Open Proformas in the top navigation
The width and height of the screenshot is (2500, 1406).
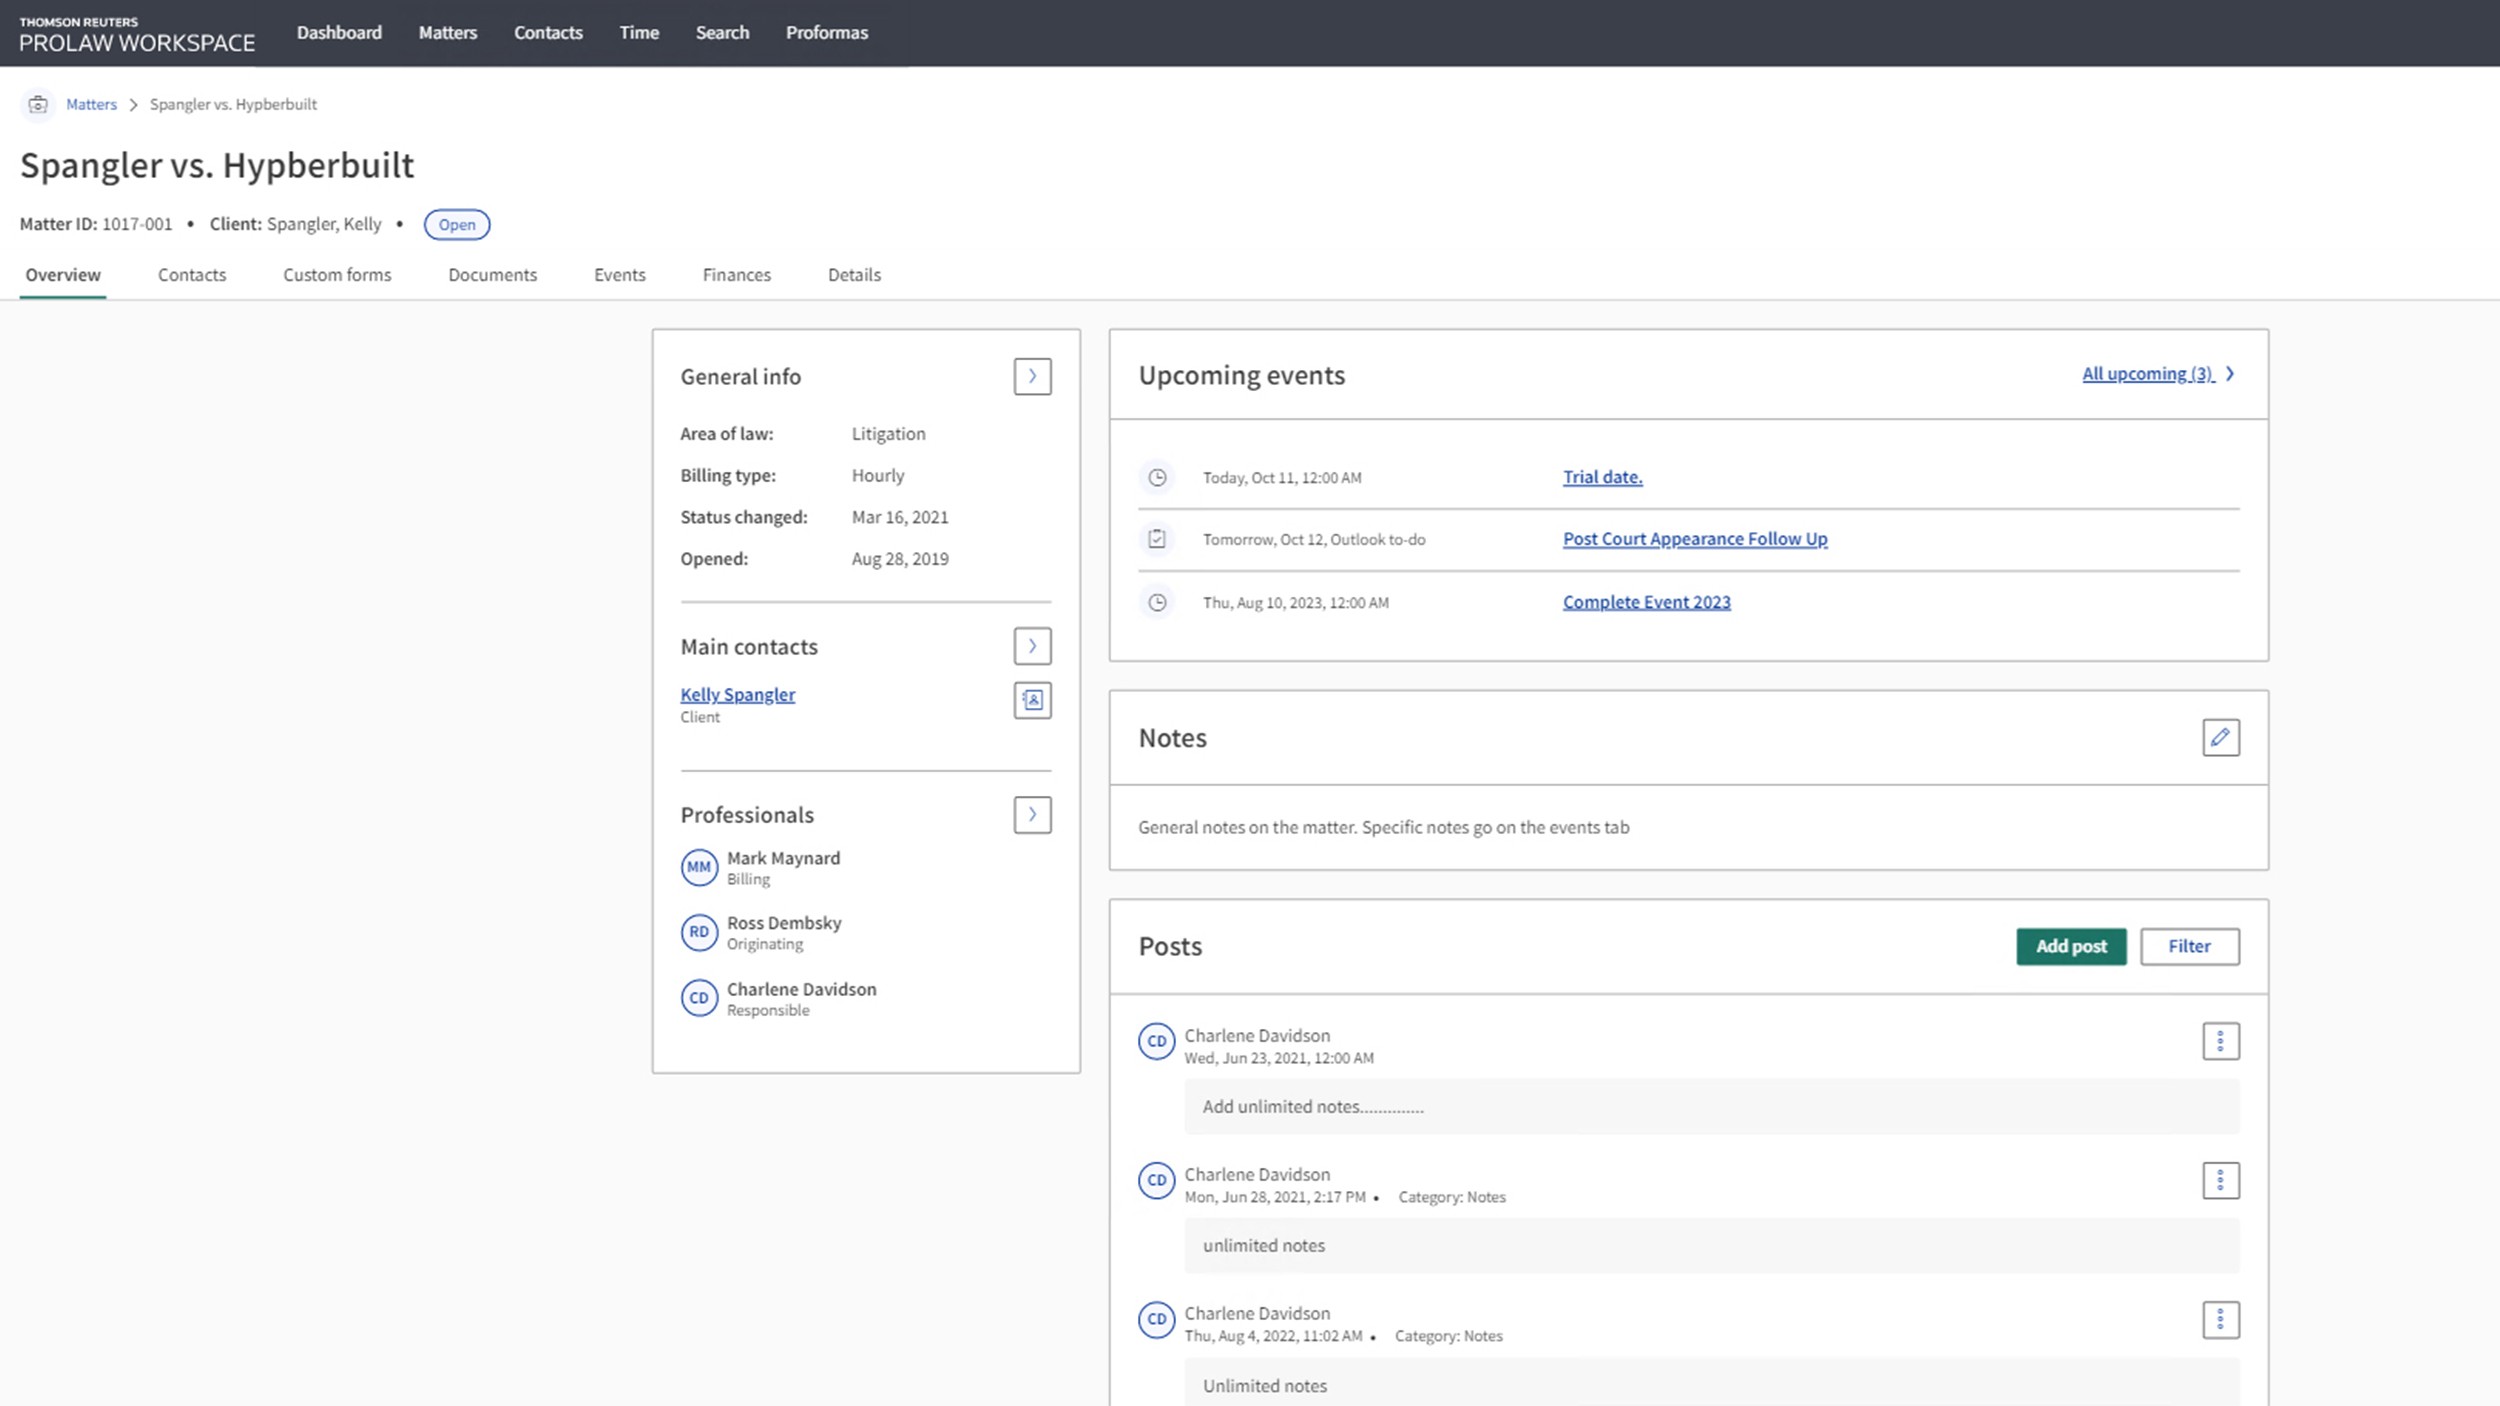[x=826, y=33]
